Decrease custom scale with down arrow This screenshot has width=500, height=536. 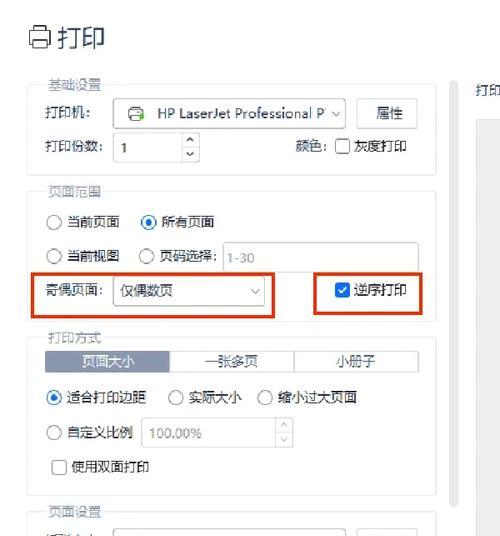(283, 439)
